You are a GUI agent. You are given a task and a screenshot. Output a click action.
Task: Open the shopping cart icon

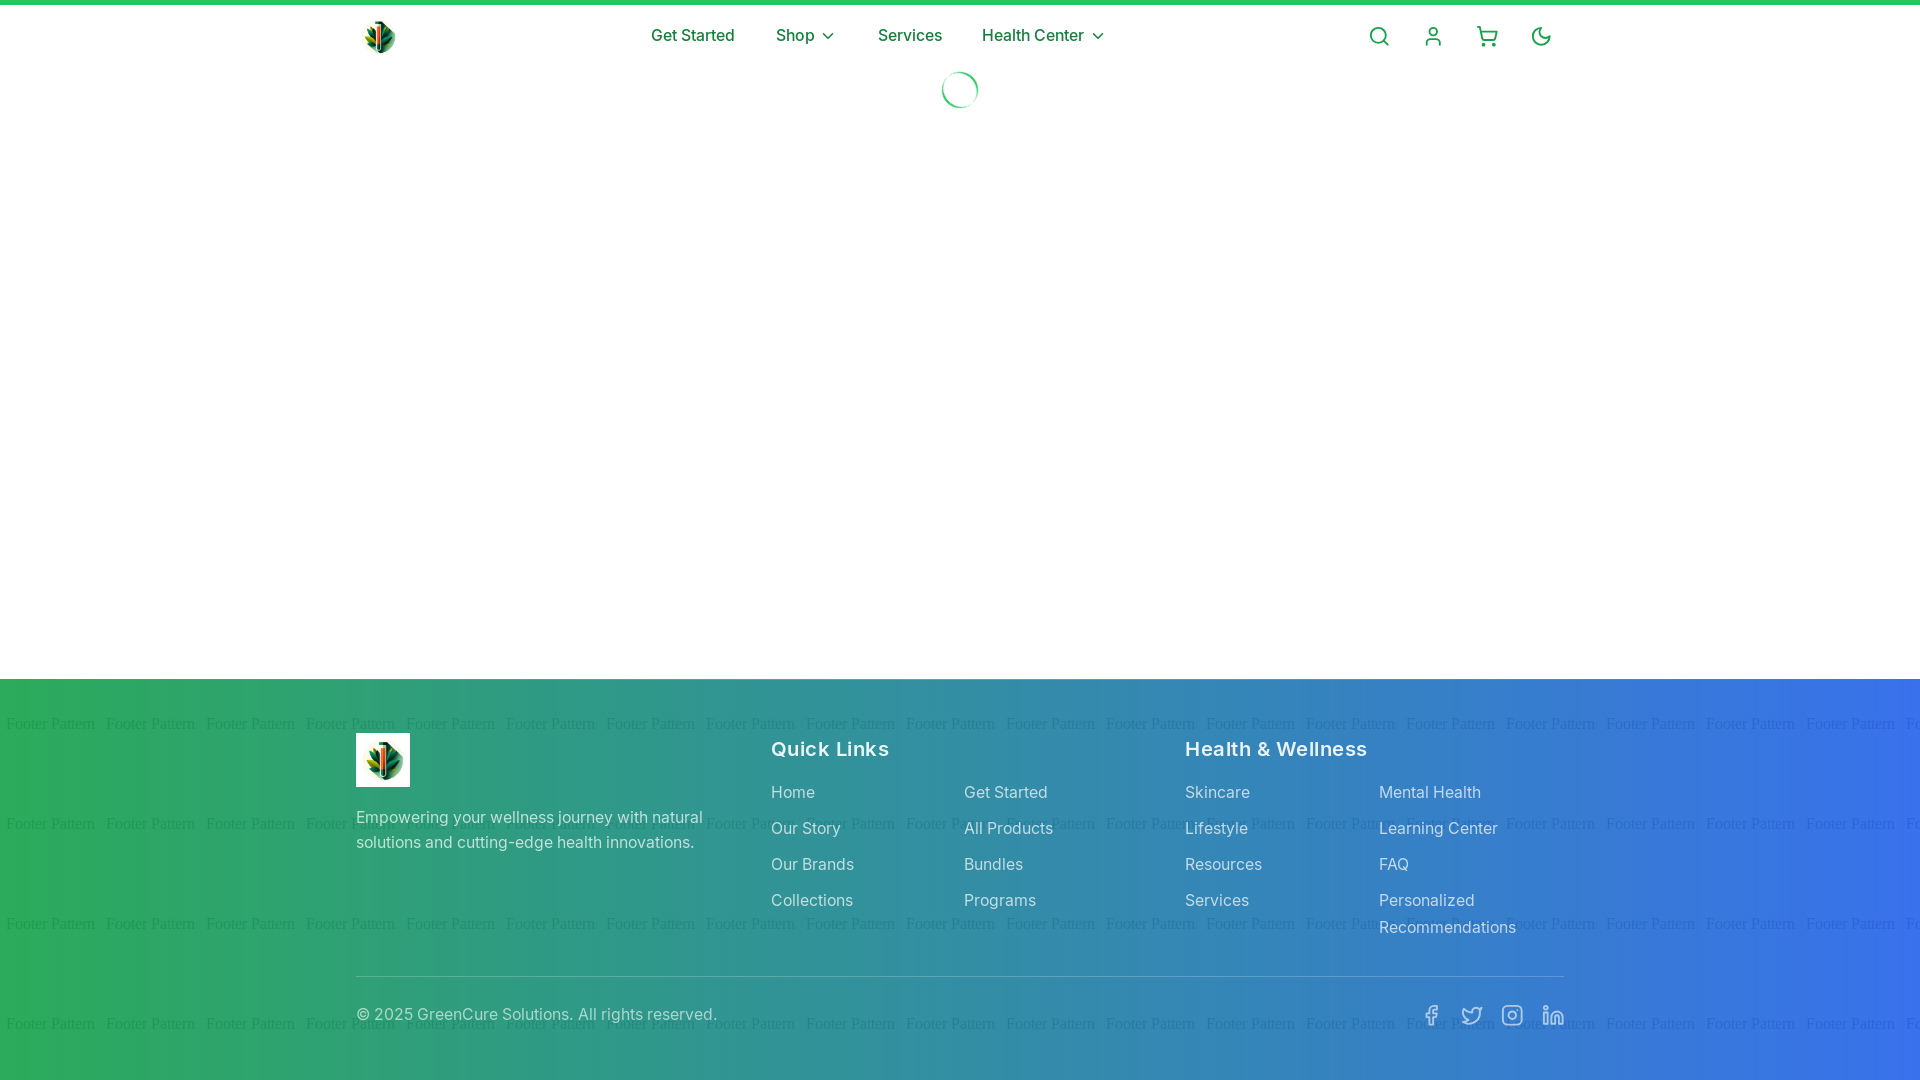tap(1487, 37)
